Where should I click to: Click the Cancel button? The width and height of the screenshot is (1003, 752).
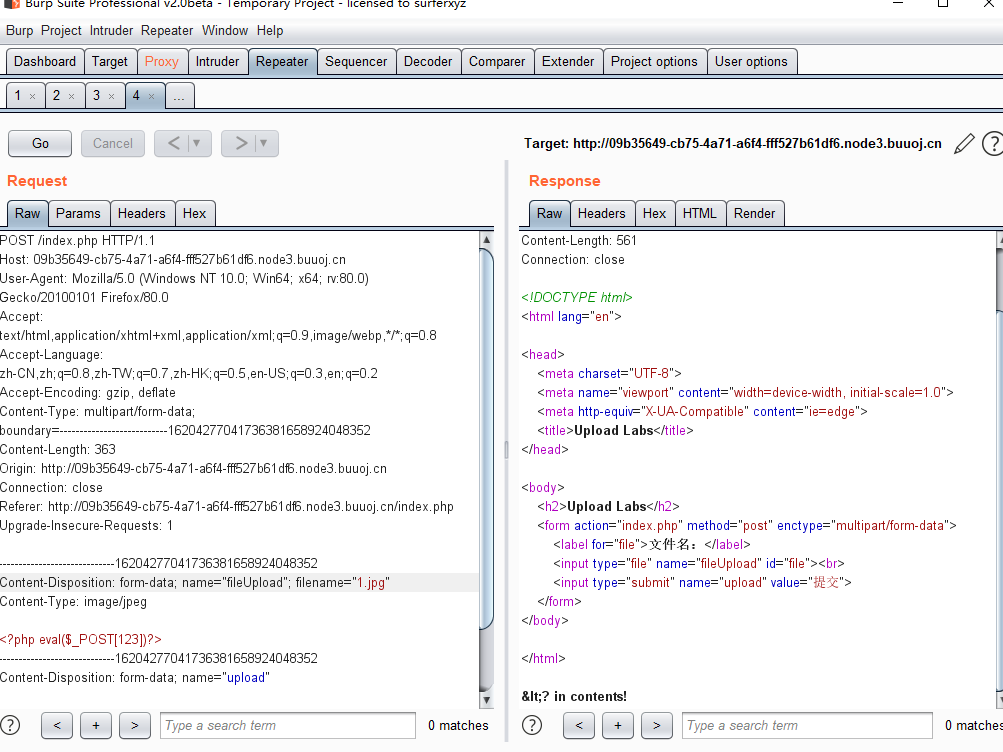coord(113,143)
